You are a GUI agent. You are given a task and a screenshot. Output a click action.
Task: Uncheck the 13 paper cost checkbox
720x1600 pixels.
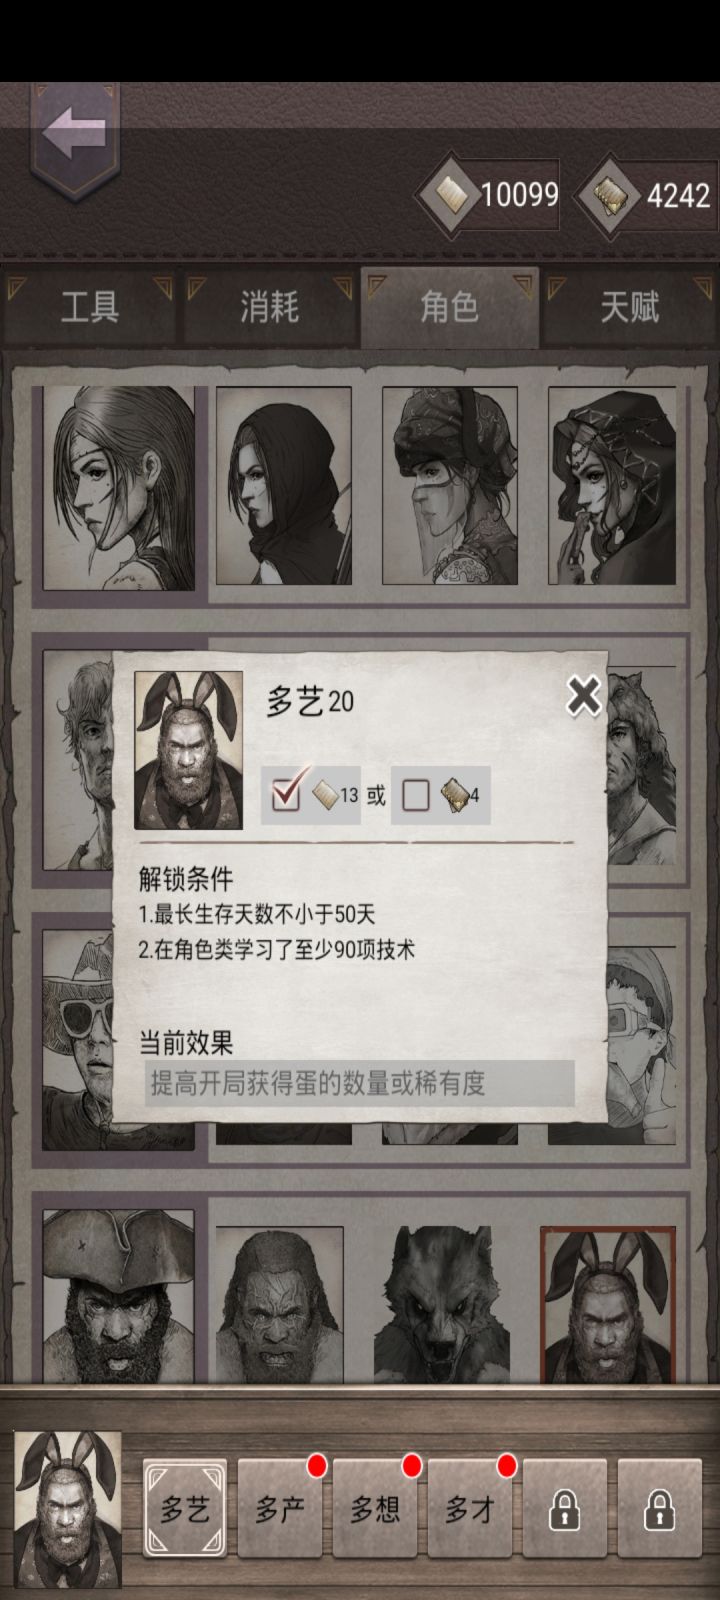[x=286, y=794]
